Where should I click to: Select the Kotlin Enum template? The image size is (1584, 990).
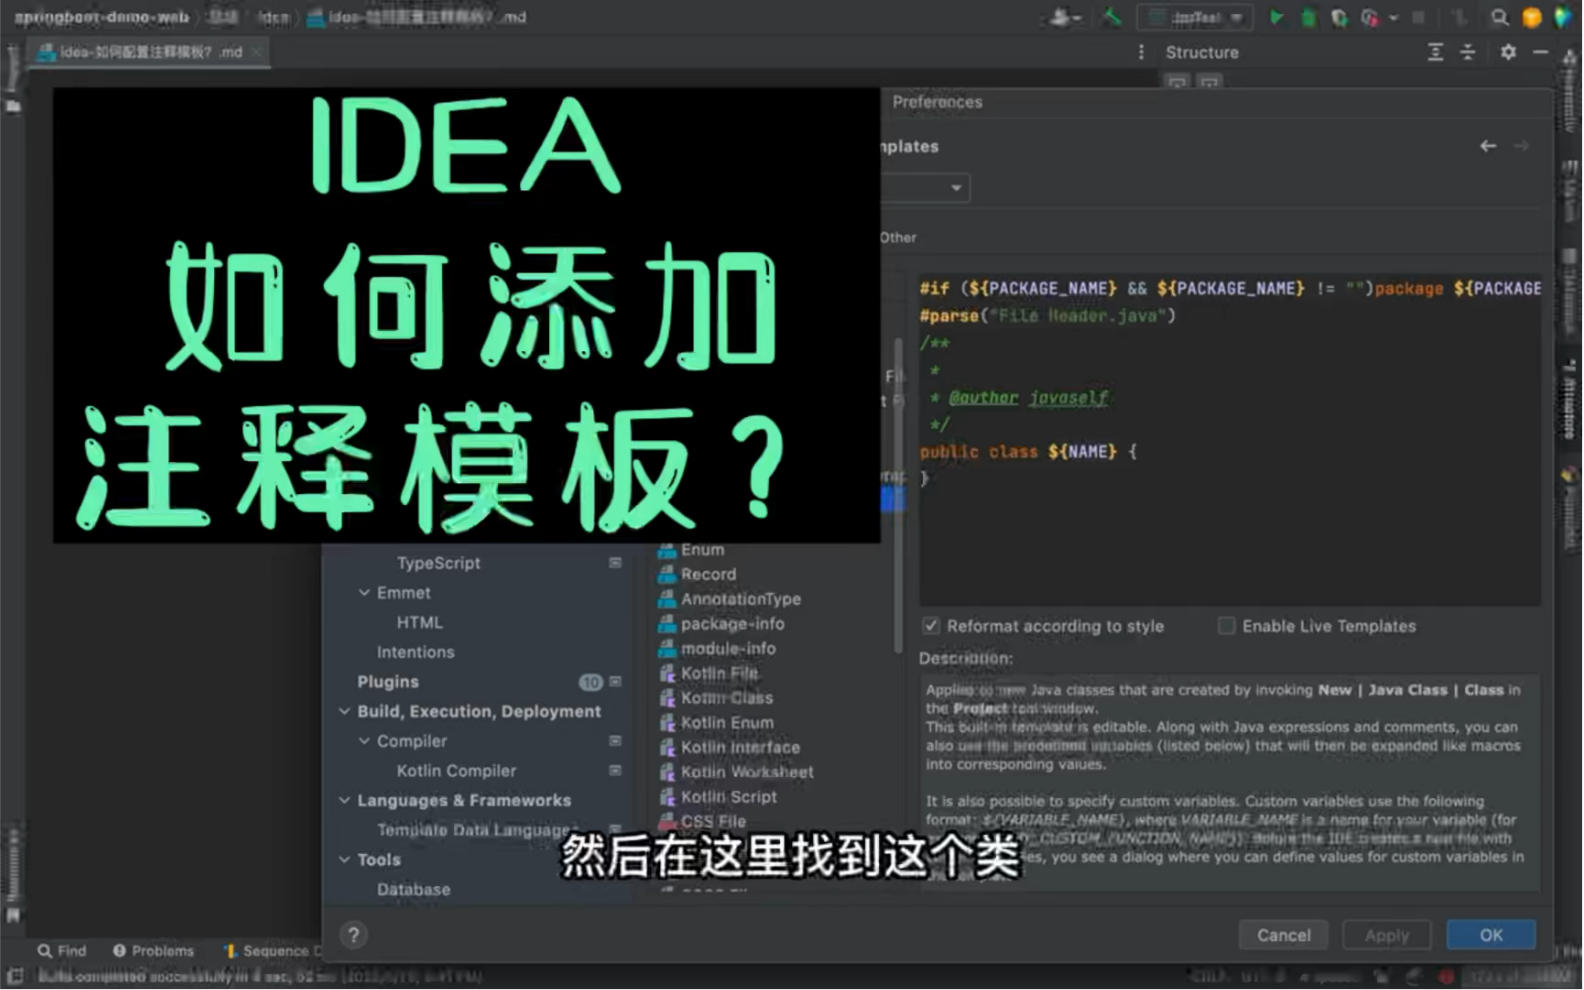pyautogui.click(x=716, y=723)
